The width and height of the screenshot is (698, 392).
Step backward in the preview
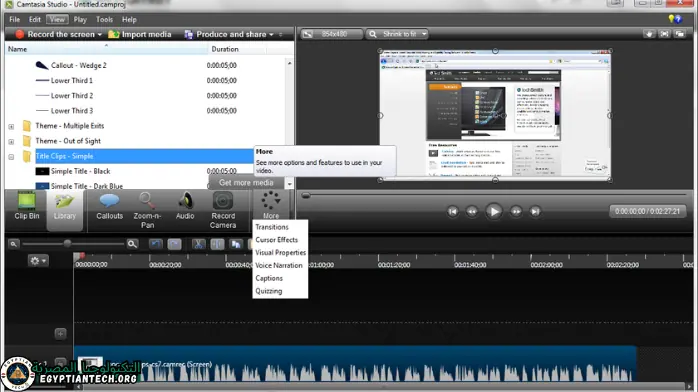[x=472, y=211]
